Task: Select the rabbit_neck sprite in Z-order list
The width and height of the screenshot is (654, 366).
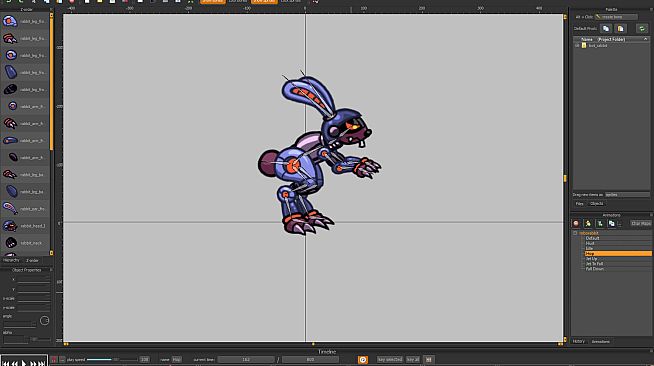Action: 25,243
